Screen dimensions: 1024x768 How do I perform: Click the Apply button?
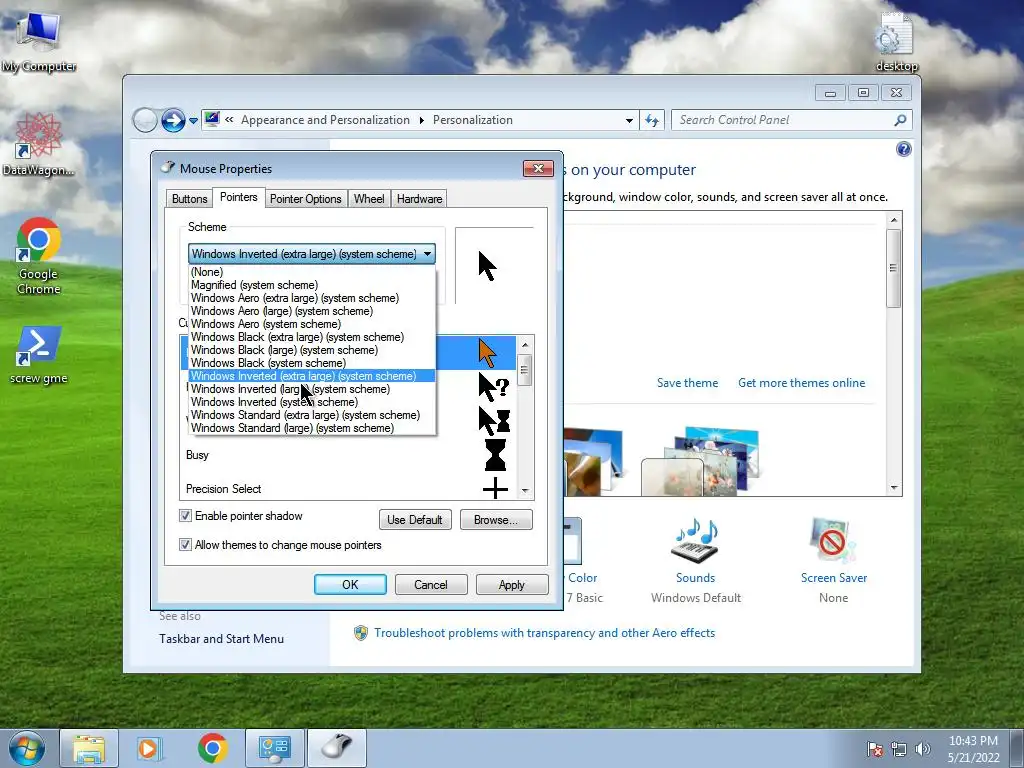[x=512, y=584]
